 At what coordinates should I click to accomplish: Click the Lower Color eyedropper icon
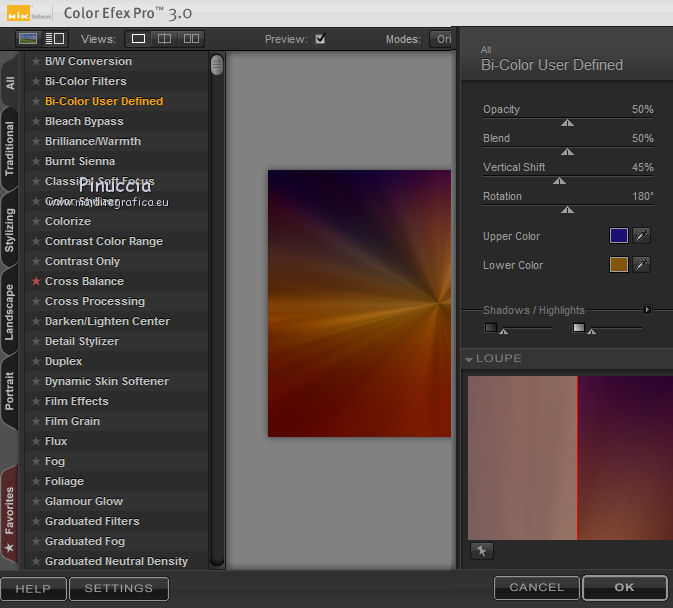point(642,265)
